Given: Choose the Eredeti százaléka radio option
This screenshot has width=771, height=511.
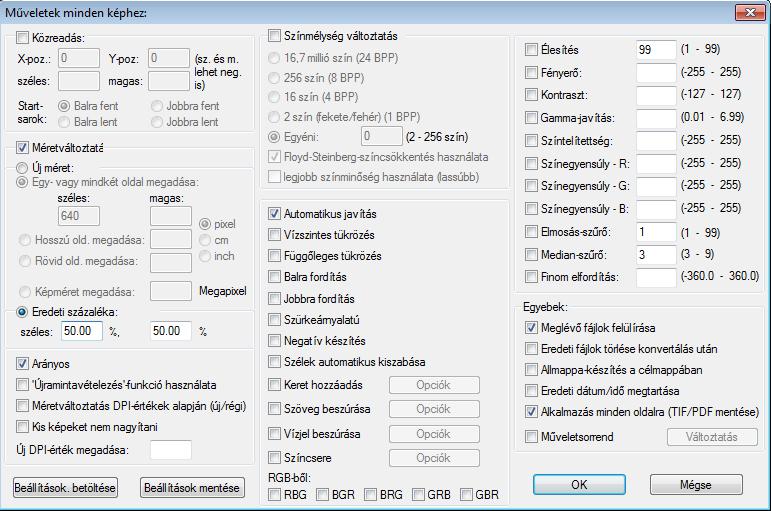Looking at the screenshot, I should point(24,311).
